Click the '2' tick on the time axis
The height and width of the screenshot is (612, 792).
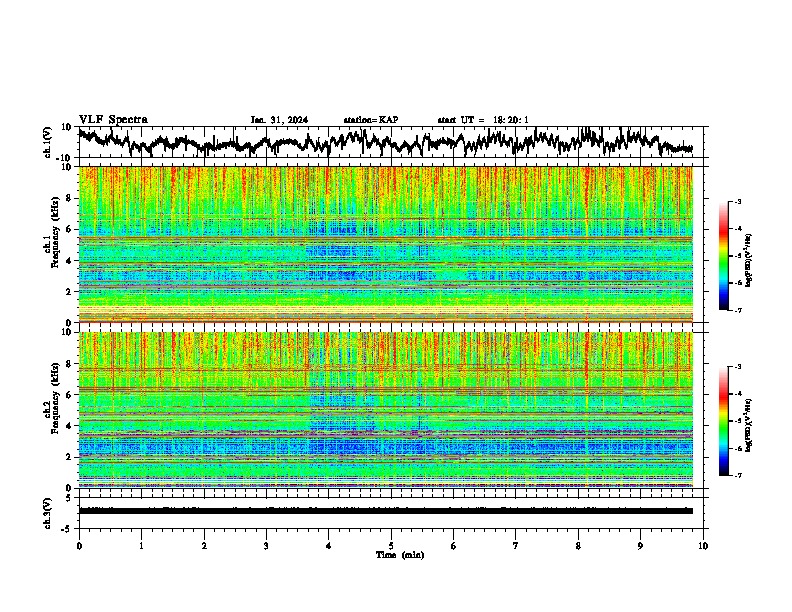click(x=204, y=546)
